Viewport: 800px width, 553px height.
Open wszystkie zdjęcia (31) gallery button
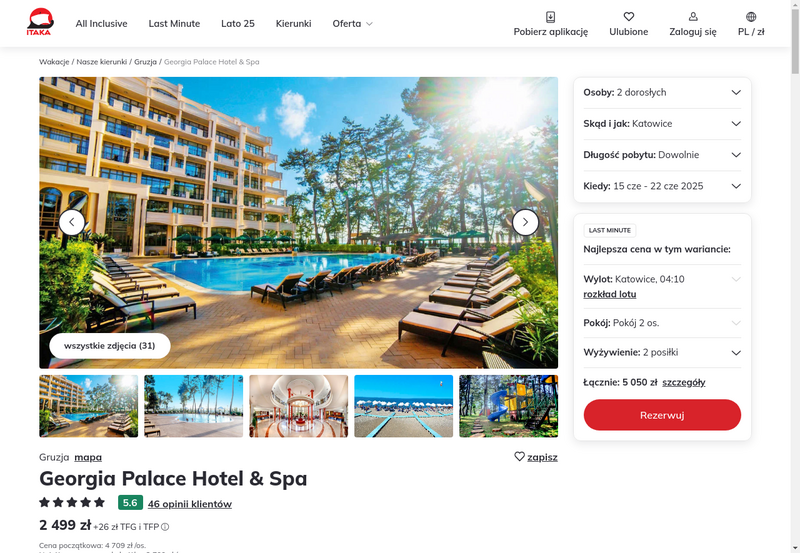coord(110,345)
